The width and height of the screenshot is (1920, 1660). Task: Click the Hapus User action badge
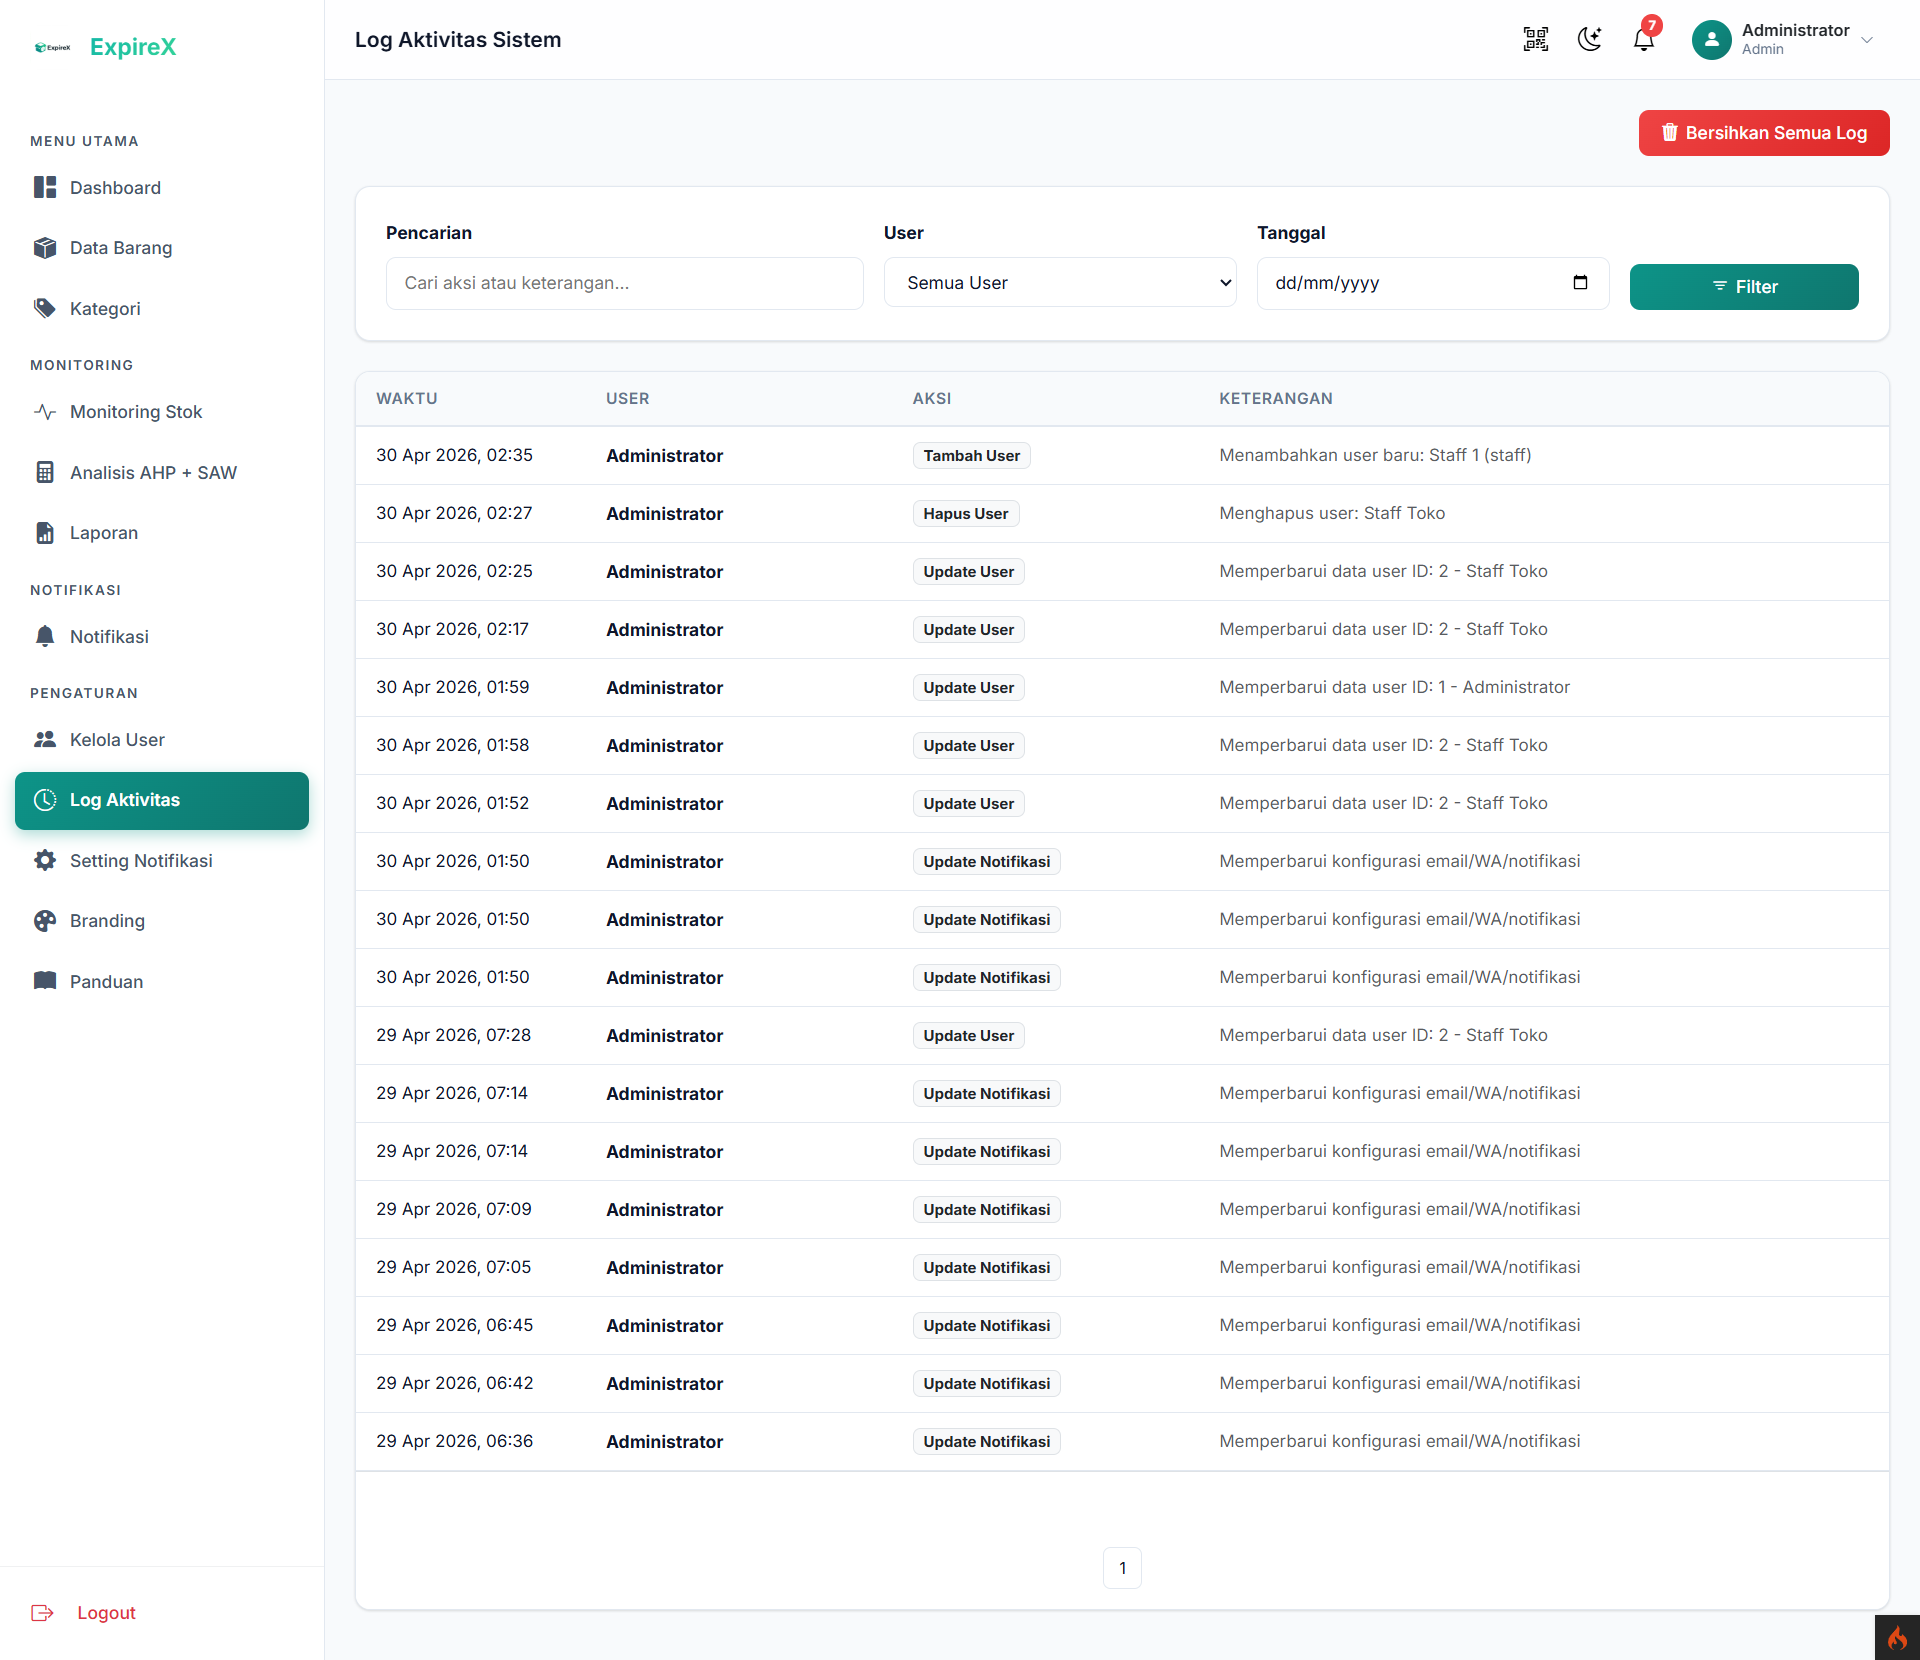pyautogui.click(x=965, y=514)
